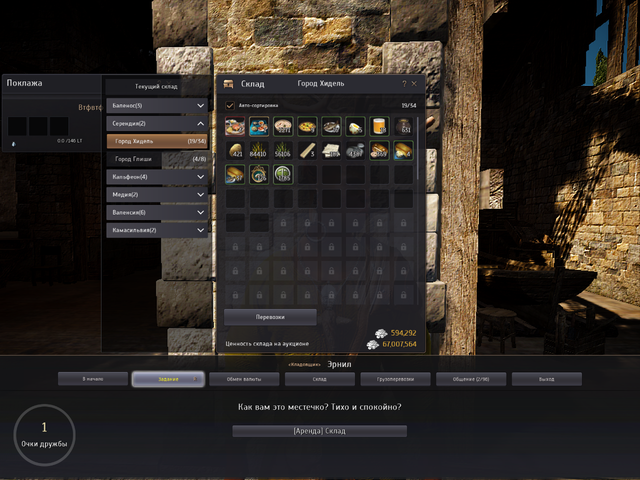Select the golden ornate ring token item
This screenshot has width=640, height=480.
click(259, 174)
